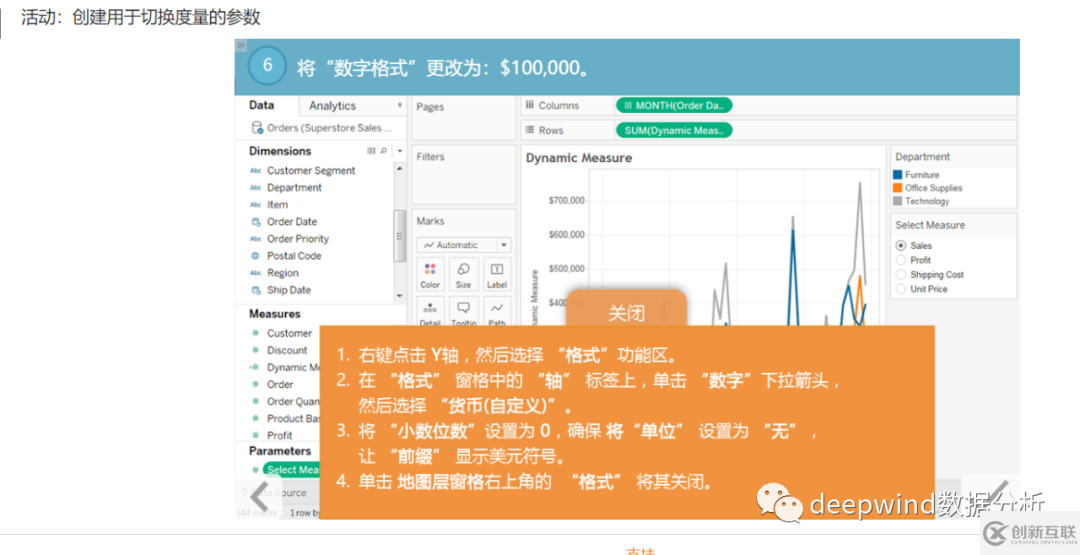
Task: Click the Dimensions list scroll-up arrow
Action: coord(399,169)
